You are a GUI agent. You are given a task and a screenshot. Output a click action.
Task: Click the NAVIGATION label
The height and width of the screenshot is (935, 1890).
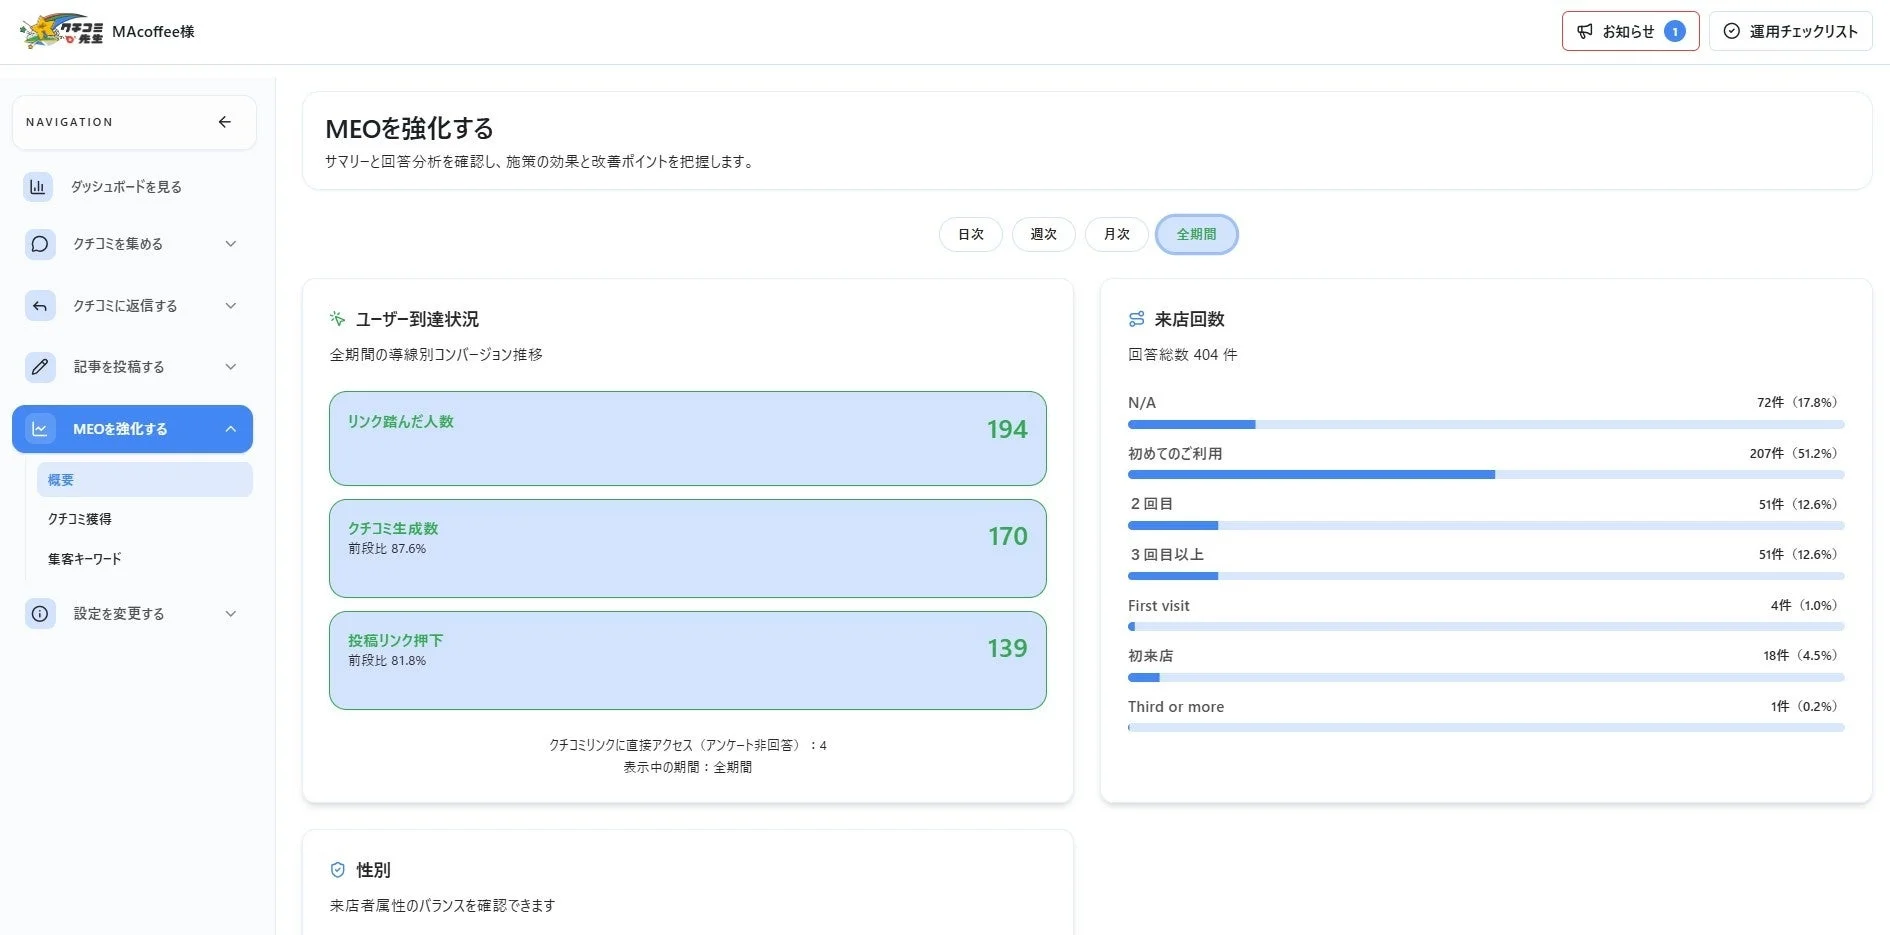tap(69, 122)
